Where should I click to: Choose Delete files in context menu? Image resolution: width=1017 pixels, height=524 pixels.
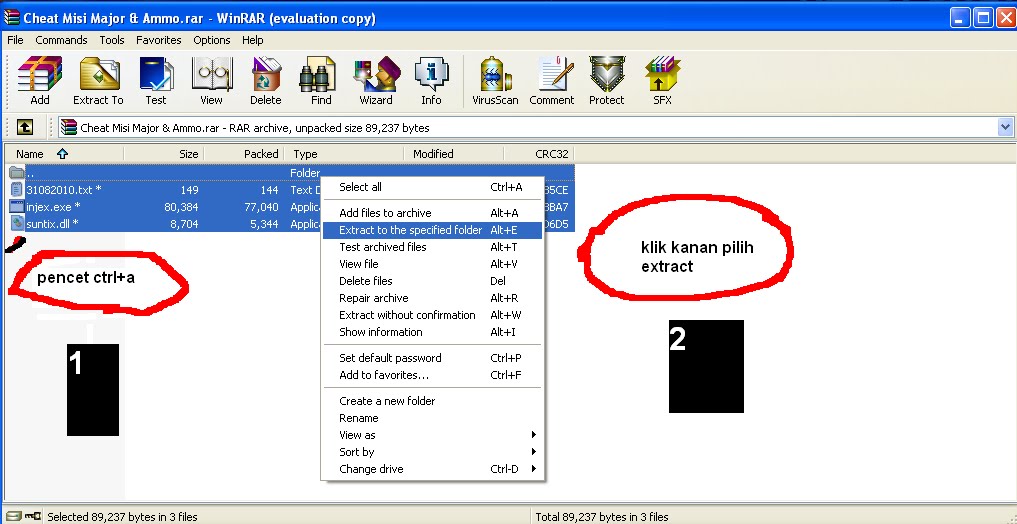tap(432, 281)
